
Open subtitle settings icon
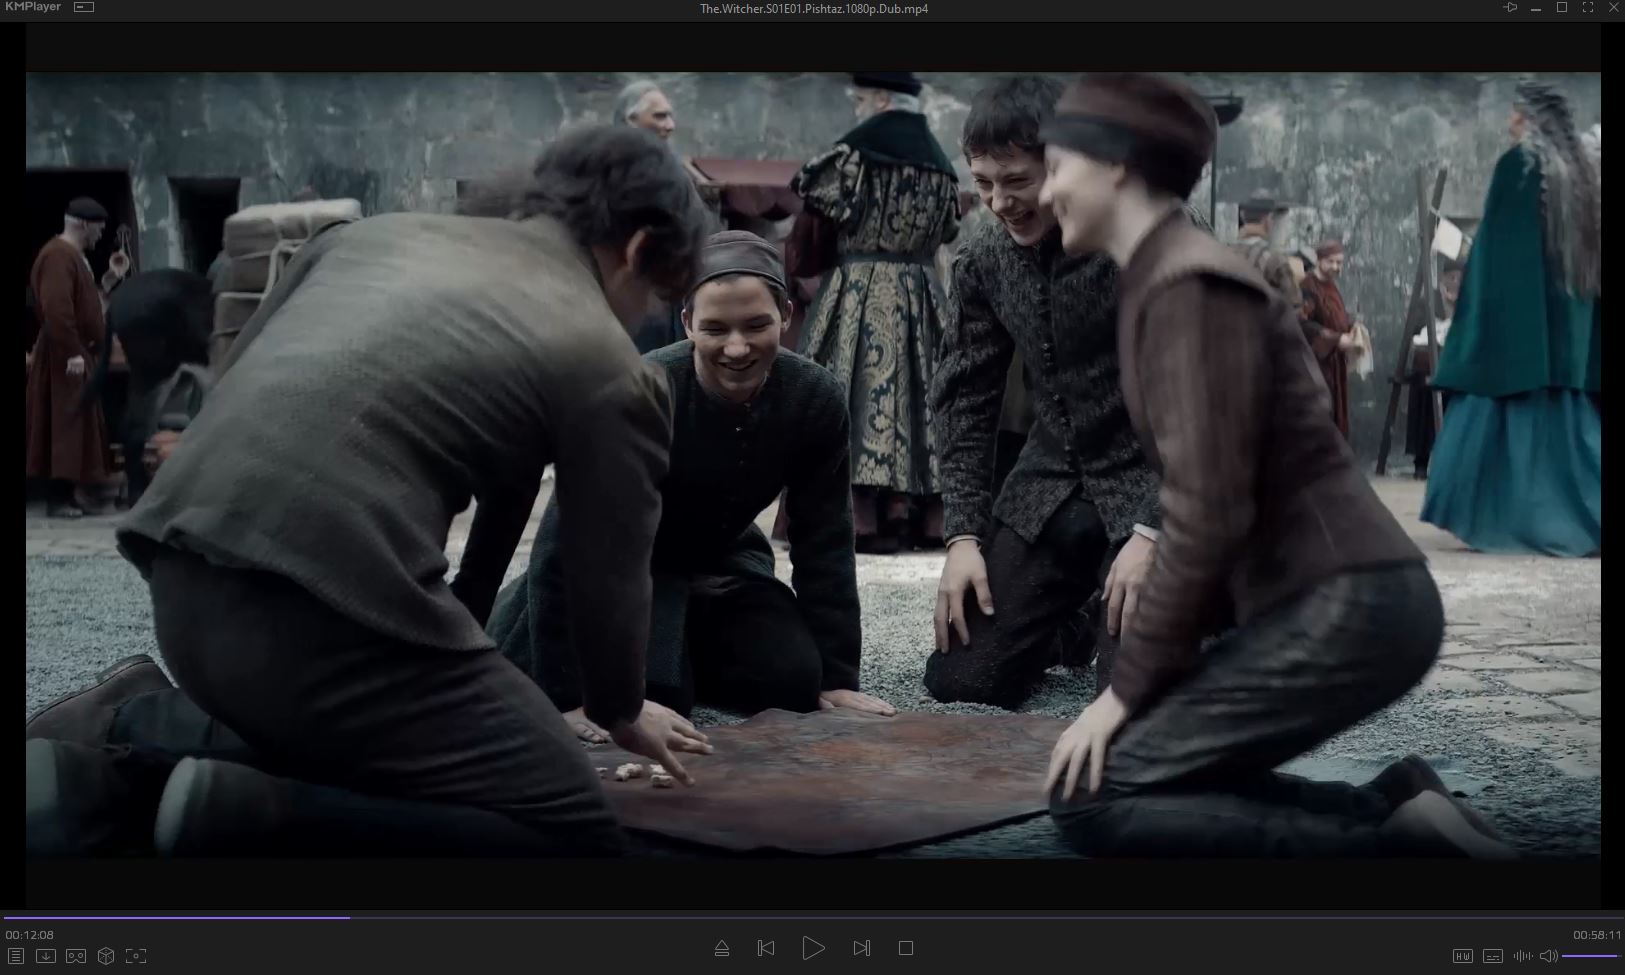(x=1492, y=956)
